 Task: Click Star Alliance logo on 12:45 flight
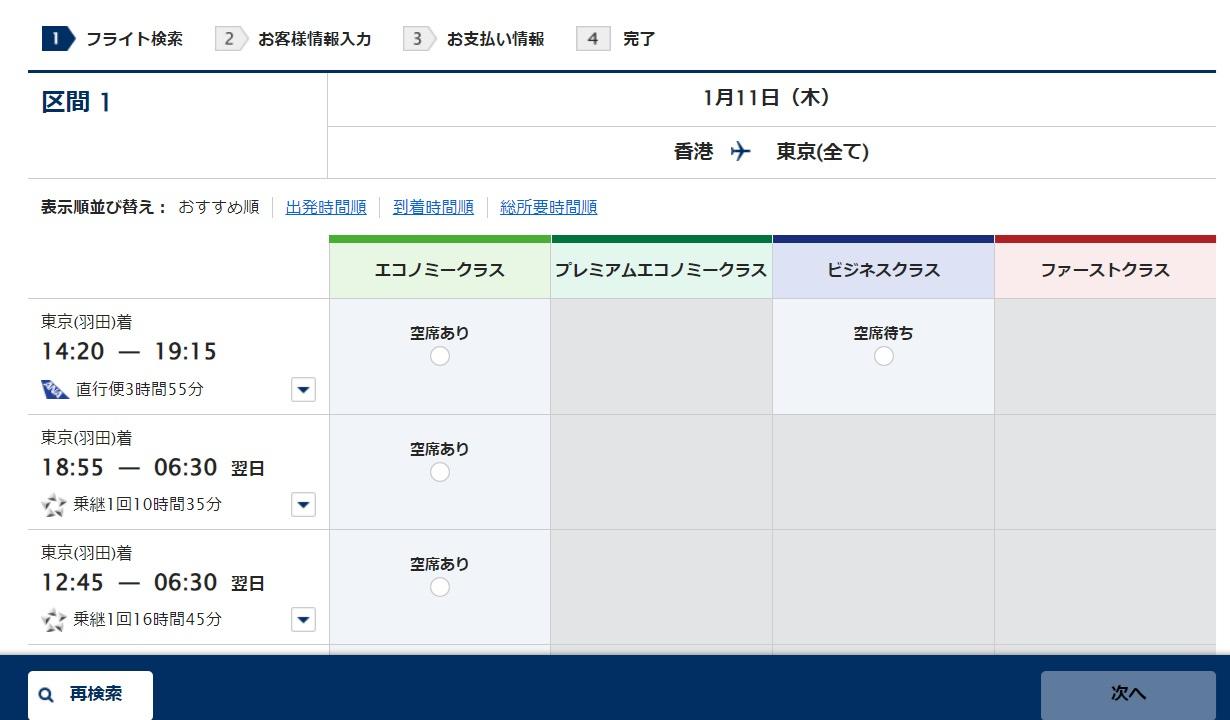pyautogui.click(x=54, y=619)
